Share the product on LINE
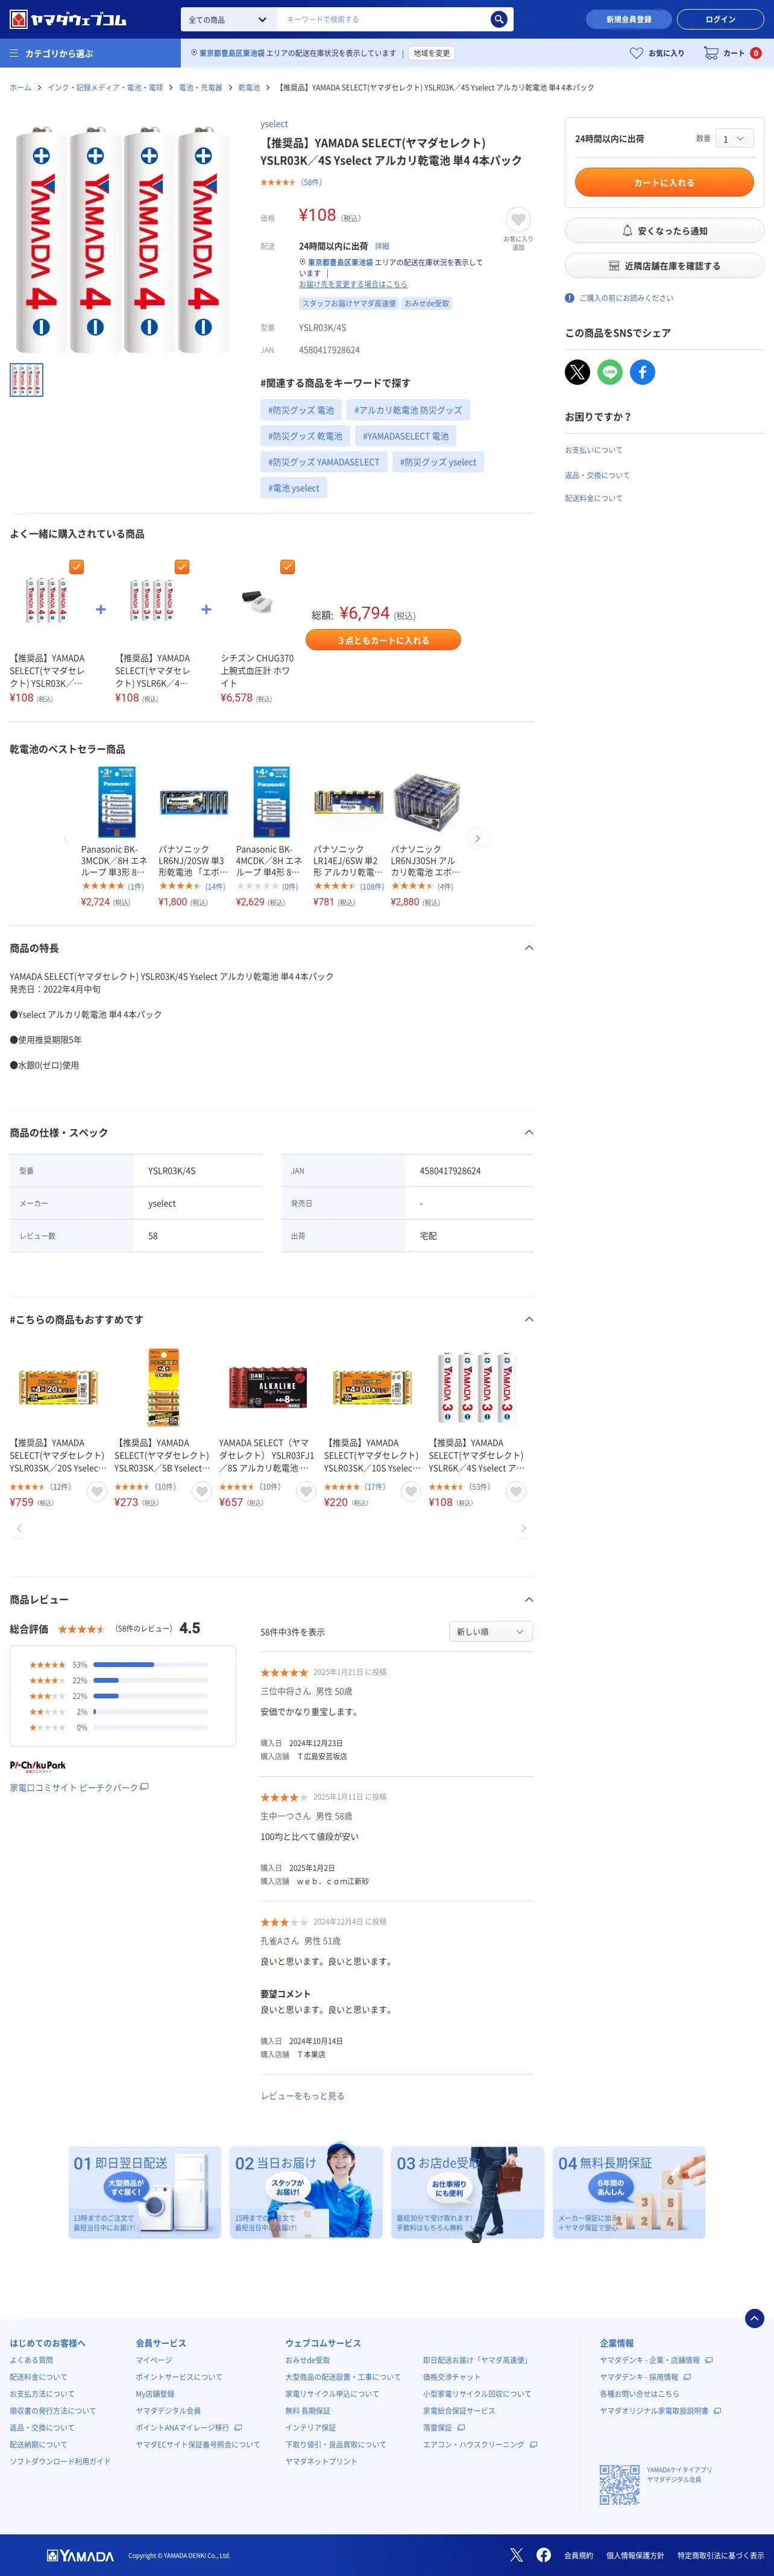774x2576 pixels. (610, 372)
